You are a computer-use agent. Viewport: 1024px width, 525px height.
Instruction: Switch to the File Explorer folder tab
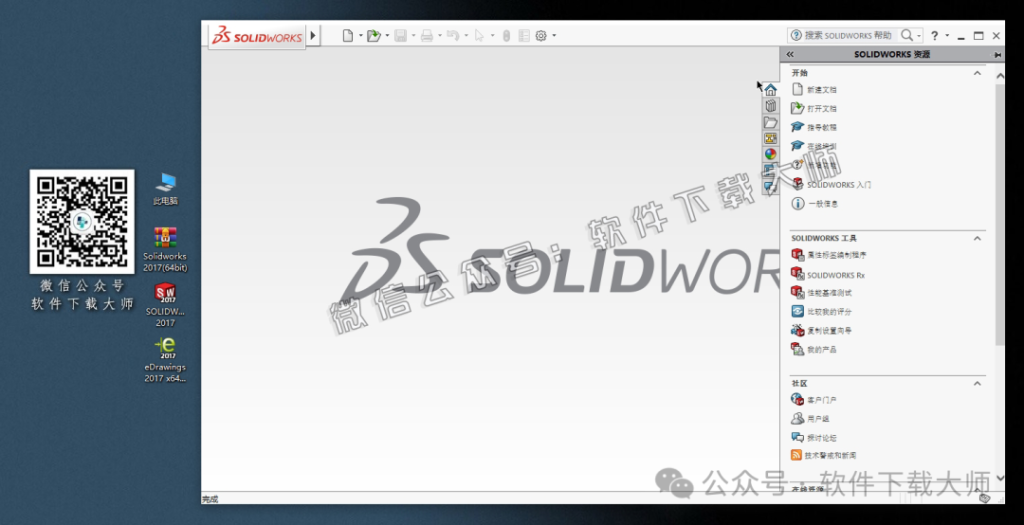click(x=771, y=122)
